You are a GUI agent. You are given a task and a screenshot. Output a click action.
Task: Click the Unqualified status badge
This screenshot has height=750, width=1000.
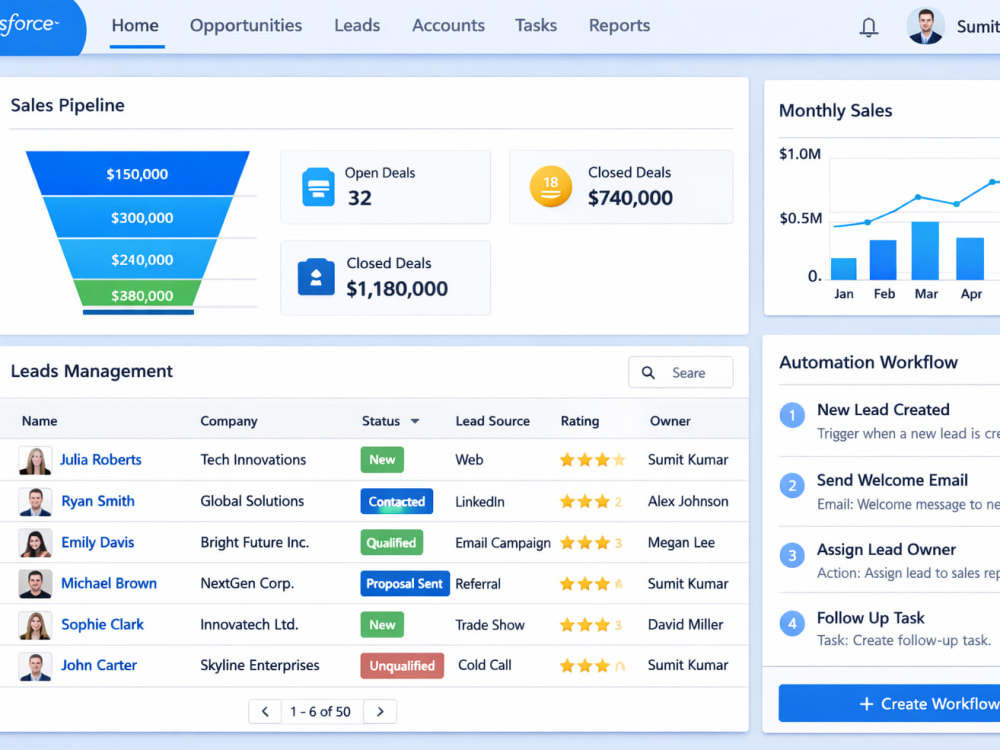point(402,666)
